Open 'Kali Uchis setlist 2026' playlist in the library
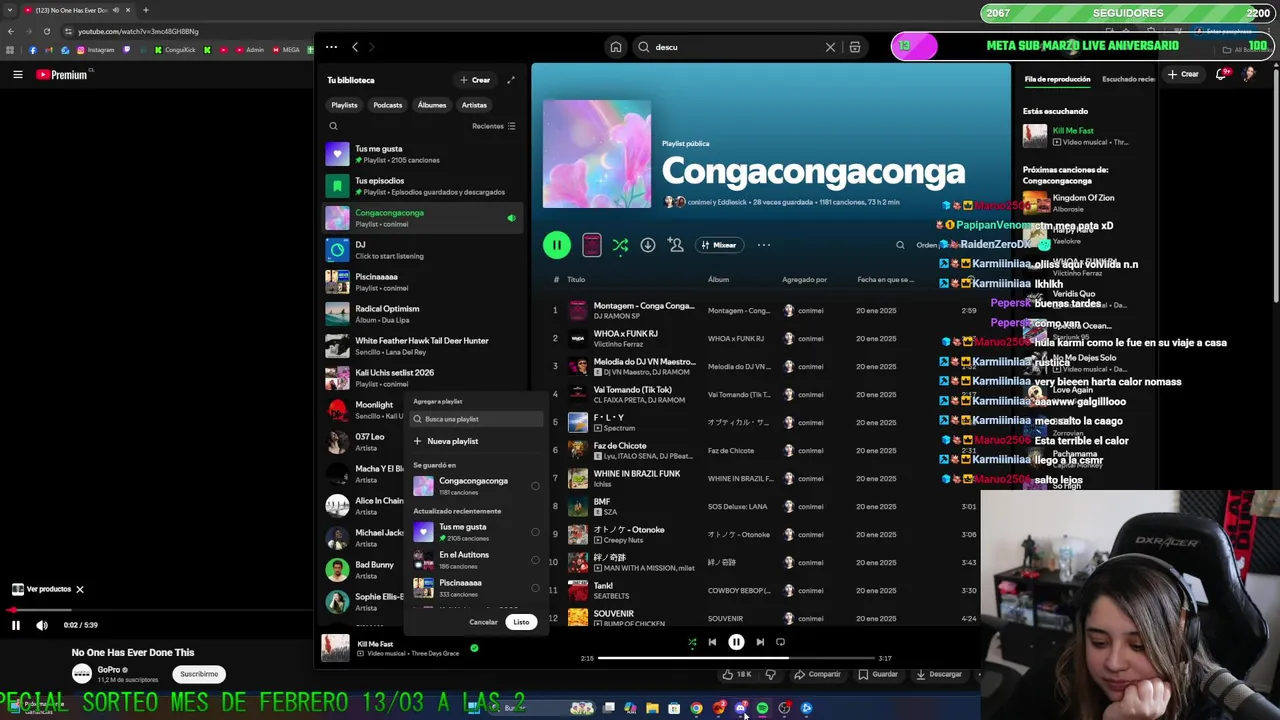Image resolution: width=1280 pixels, height=720 pixels. (x=420, y=378)
